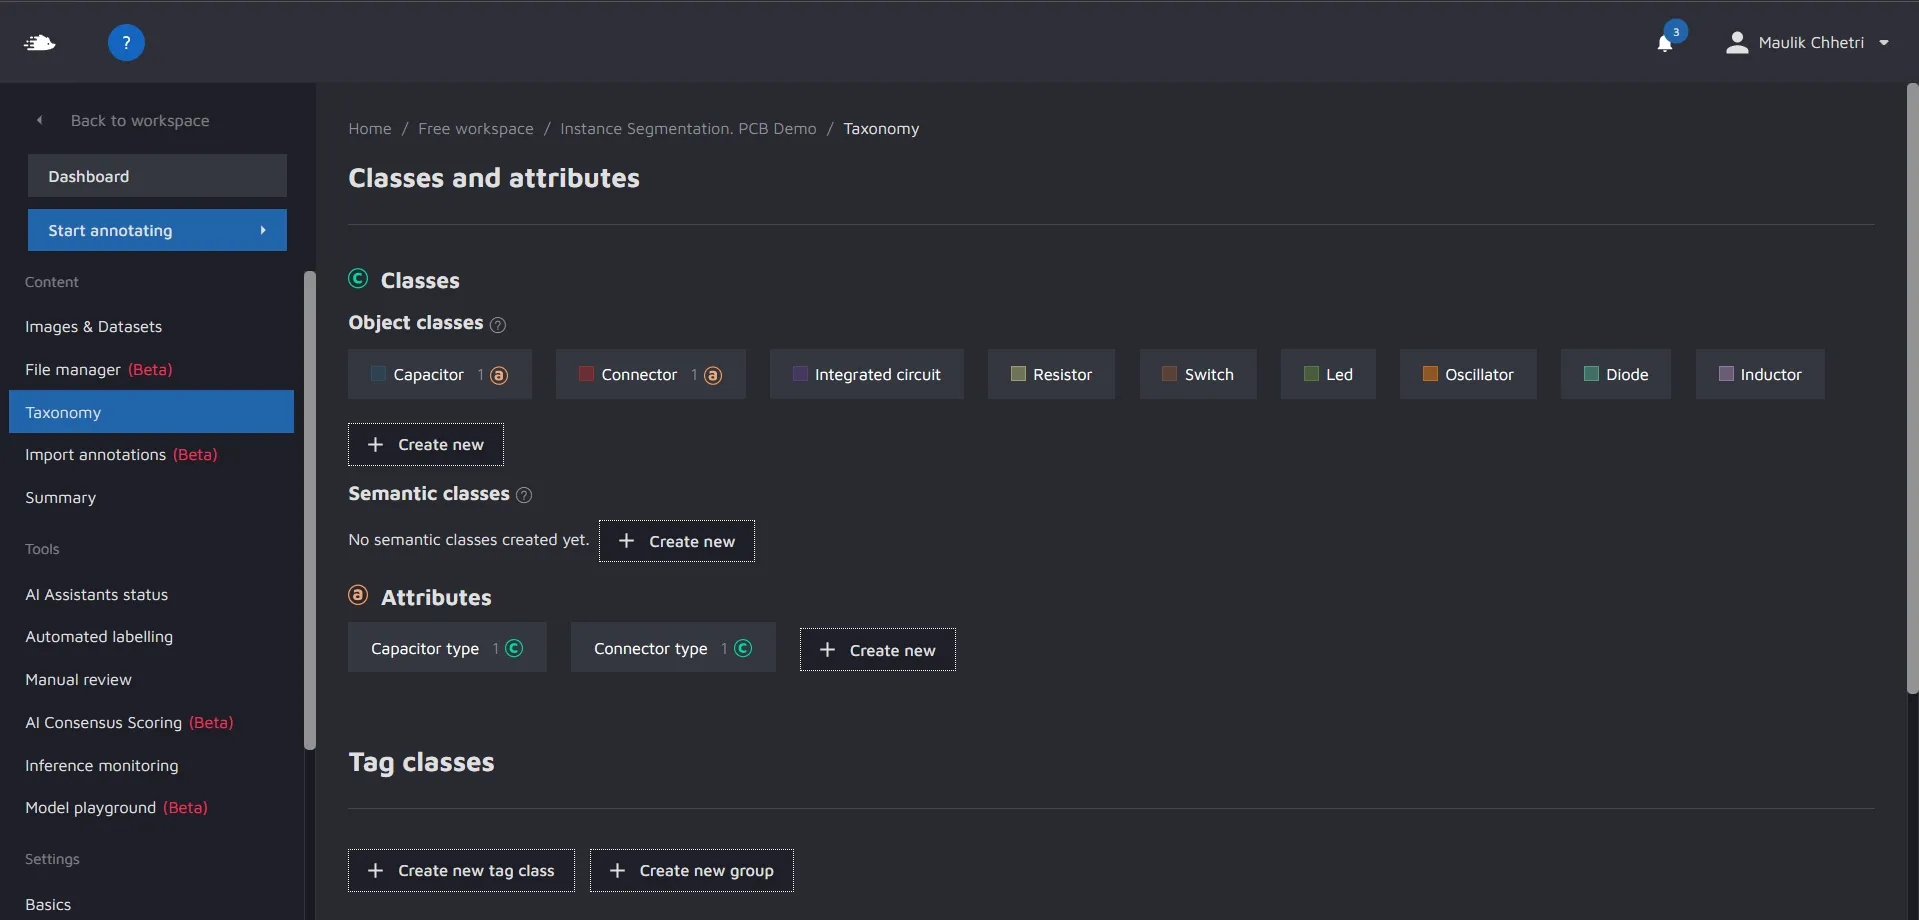Click the sidebar vertical scrollbar
The height and width of the screenshot is (920, 1919).
[x=310, y=510]
